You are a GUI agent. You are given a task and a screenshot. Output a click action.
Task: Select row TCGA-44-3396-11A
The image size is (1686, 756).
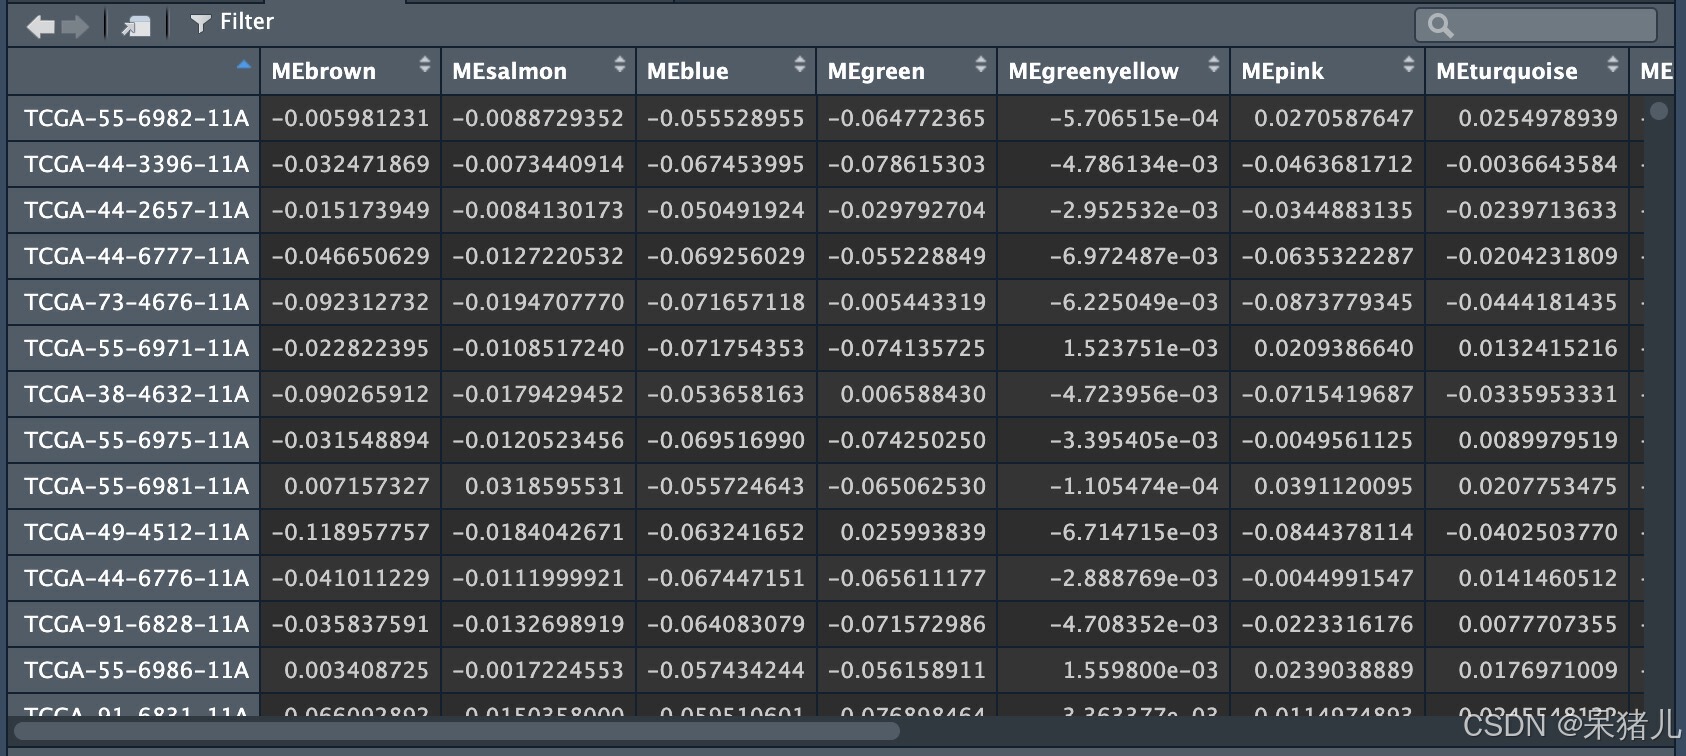[136, 164]
